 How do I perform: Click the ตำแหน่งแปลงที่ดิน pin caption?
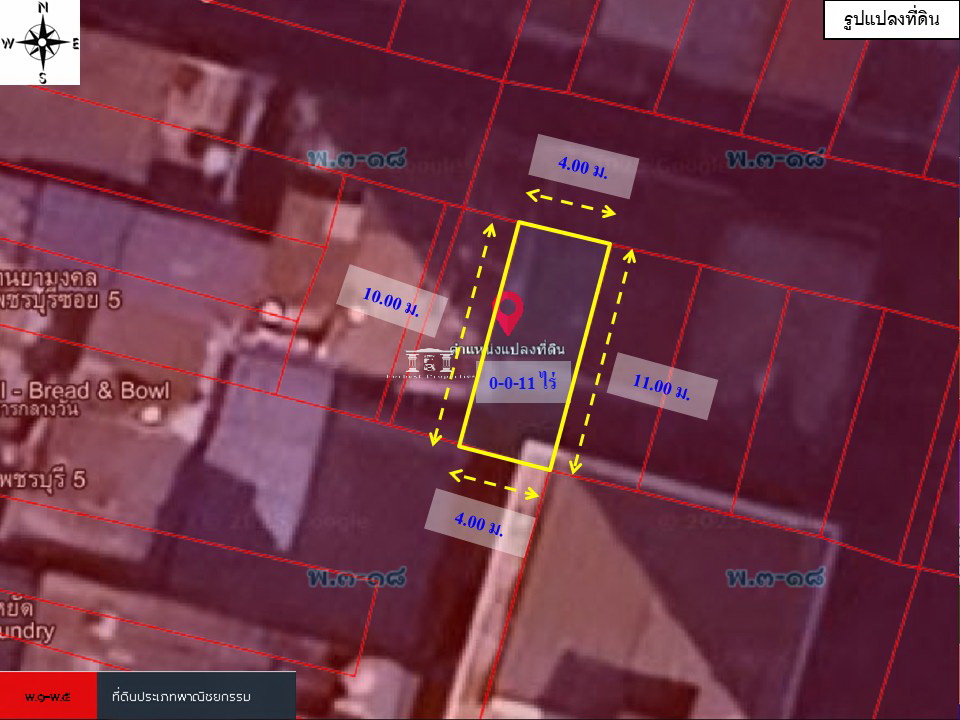point(510,347)
